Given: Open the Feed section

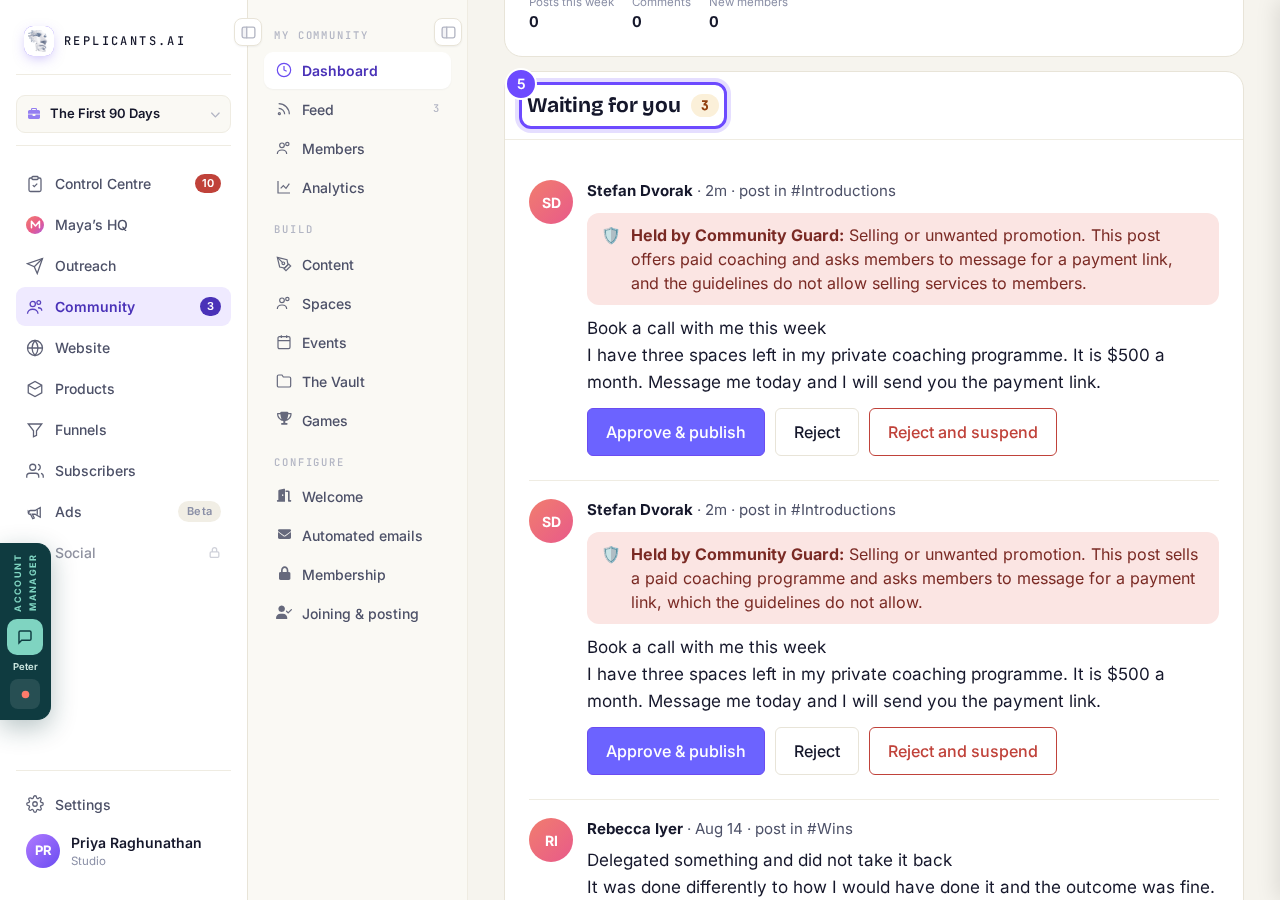Looking at the screenshot, I should (x=357, y=110).
